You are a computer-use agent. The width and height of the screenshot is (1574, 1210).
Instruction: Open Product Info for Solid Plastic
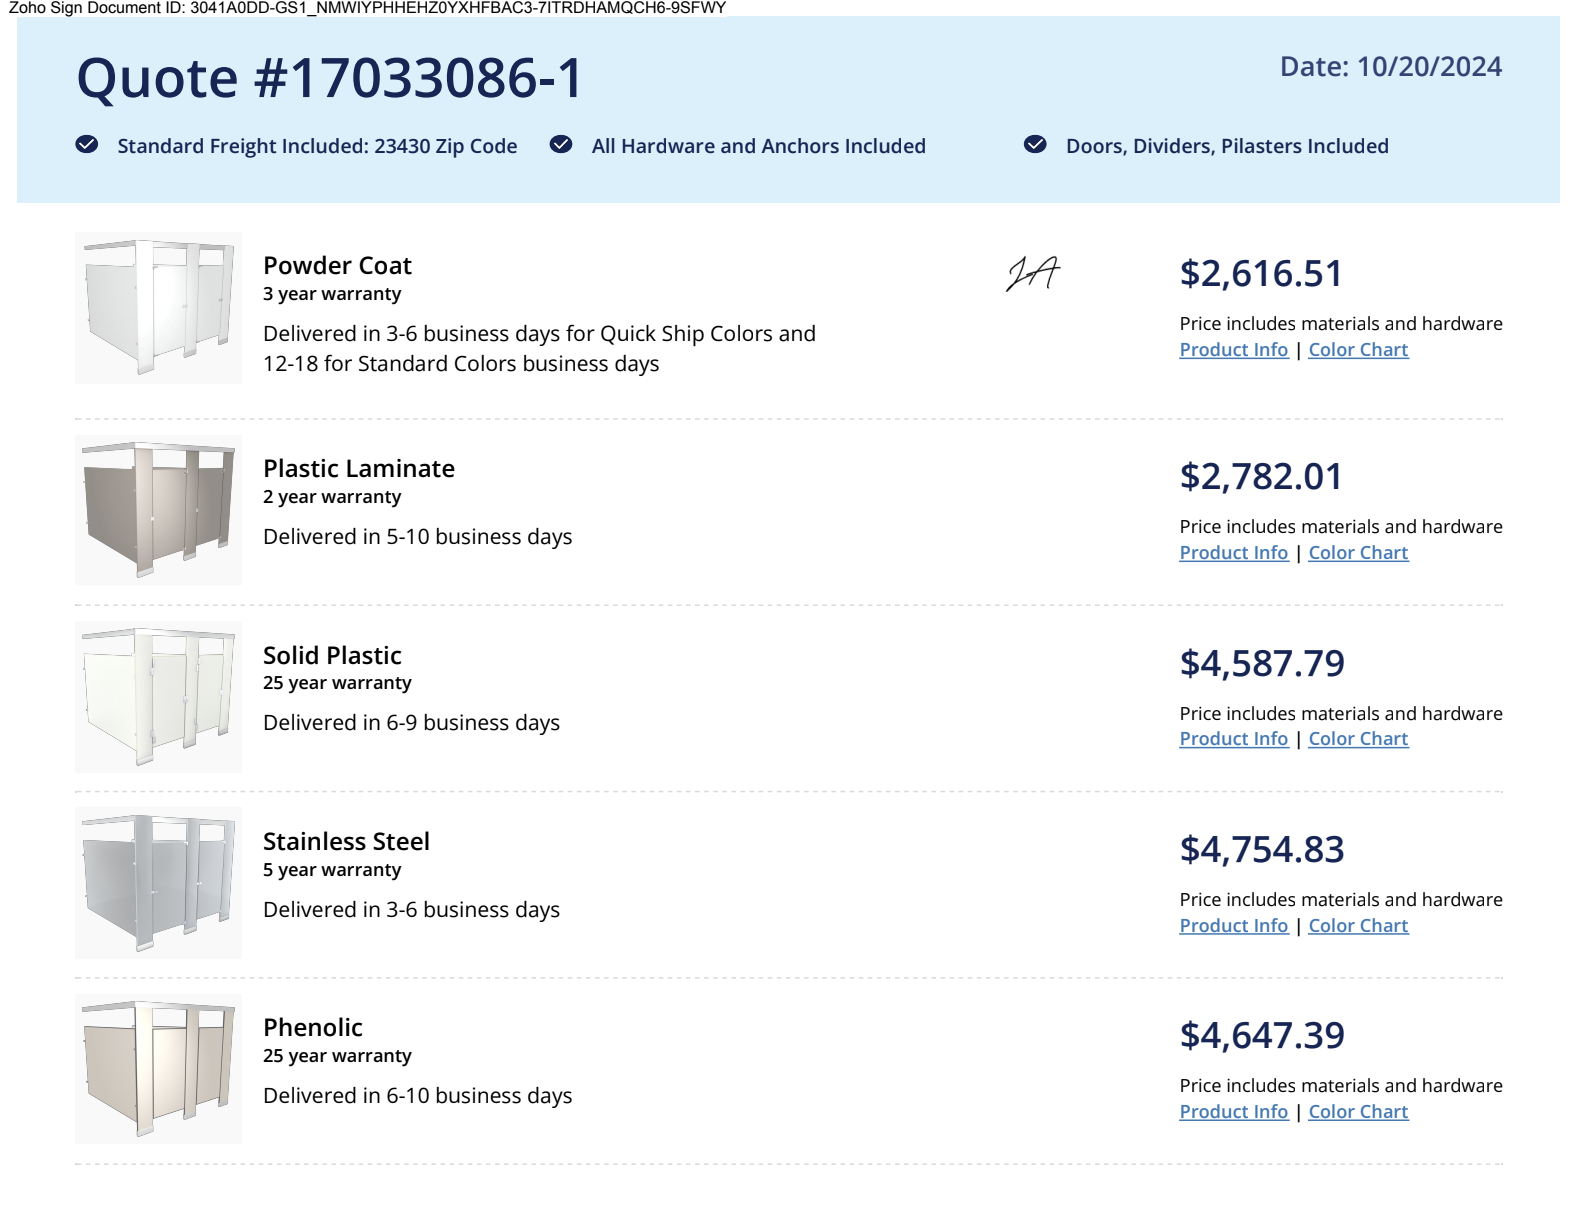coord(1233,739)
